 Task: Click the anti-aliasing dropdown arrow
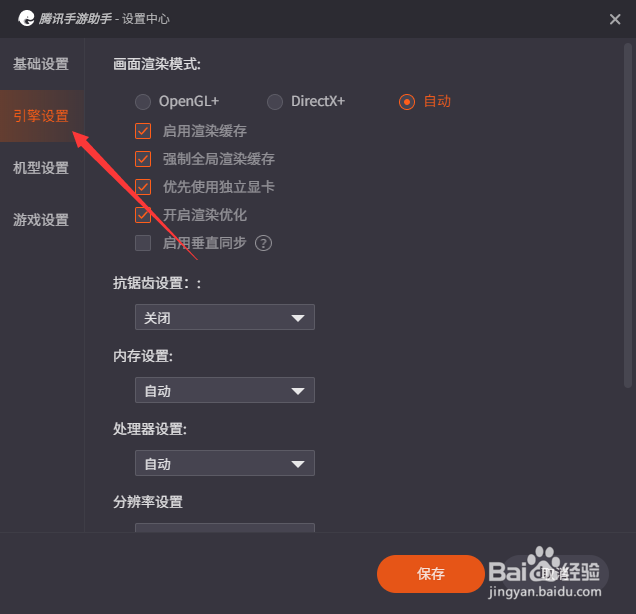click(x=298, y=318)
